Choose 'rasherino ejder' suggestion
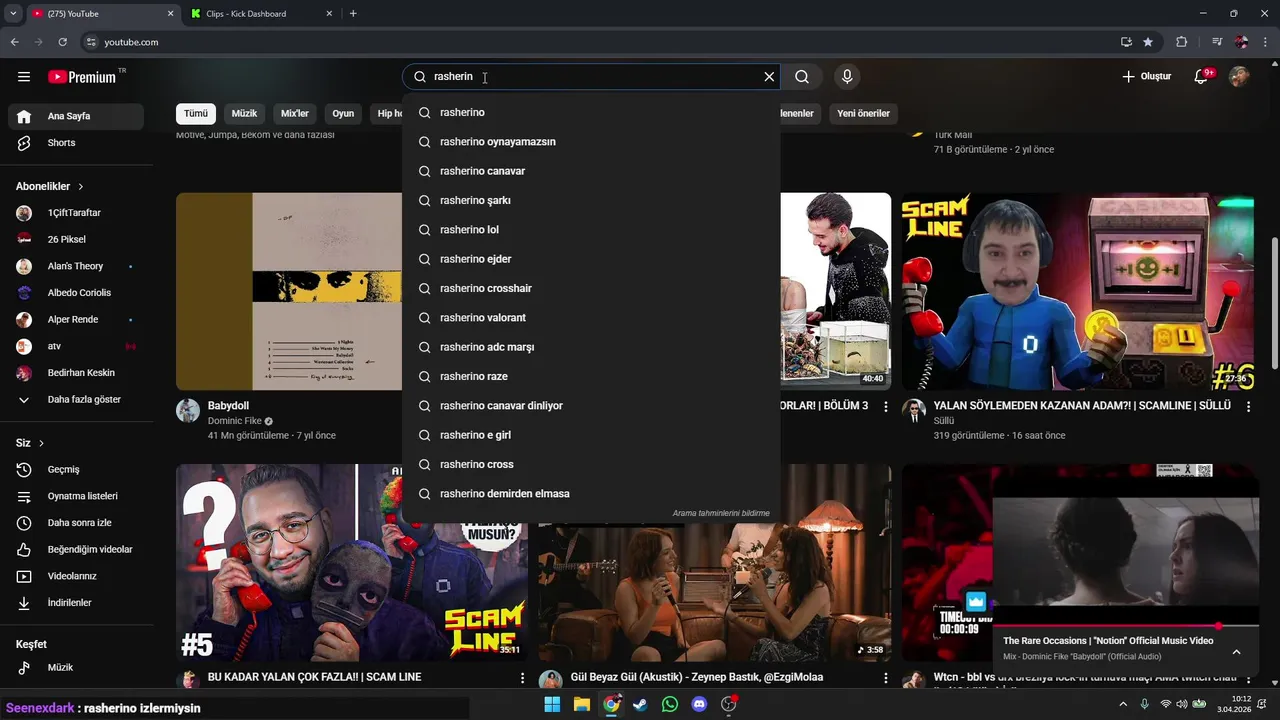Image resolution: width=1280 pixels, height=720 pixels. tap(591, 259)
